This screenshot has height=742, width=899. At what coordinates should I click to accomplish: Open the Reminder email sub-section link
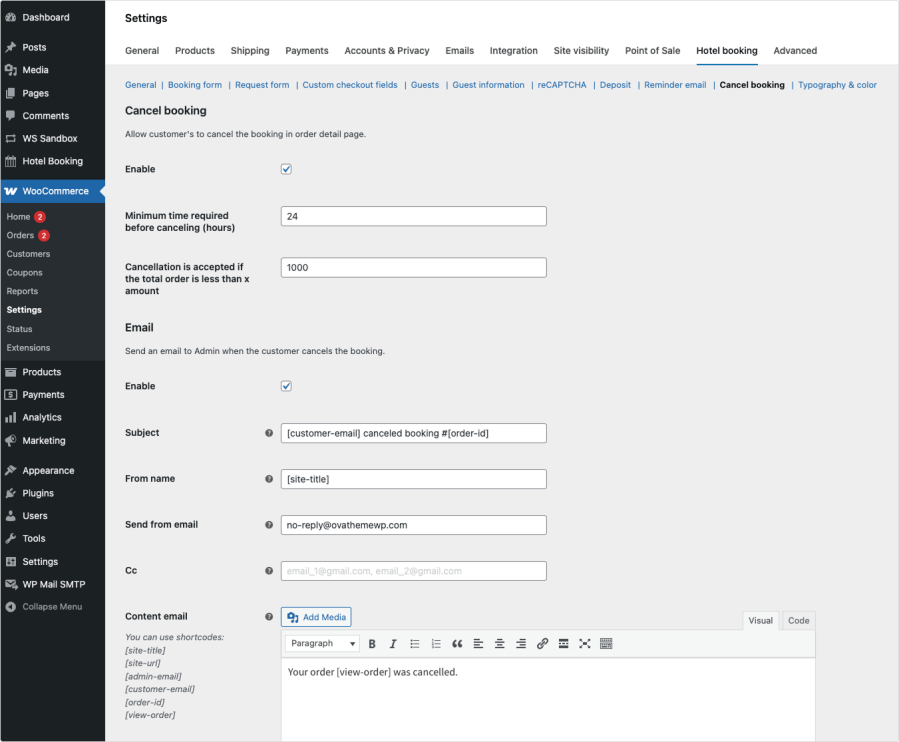675,85
